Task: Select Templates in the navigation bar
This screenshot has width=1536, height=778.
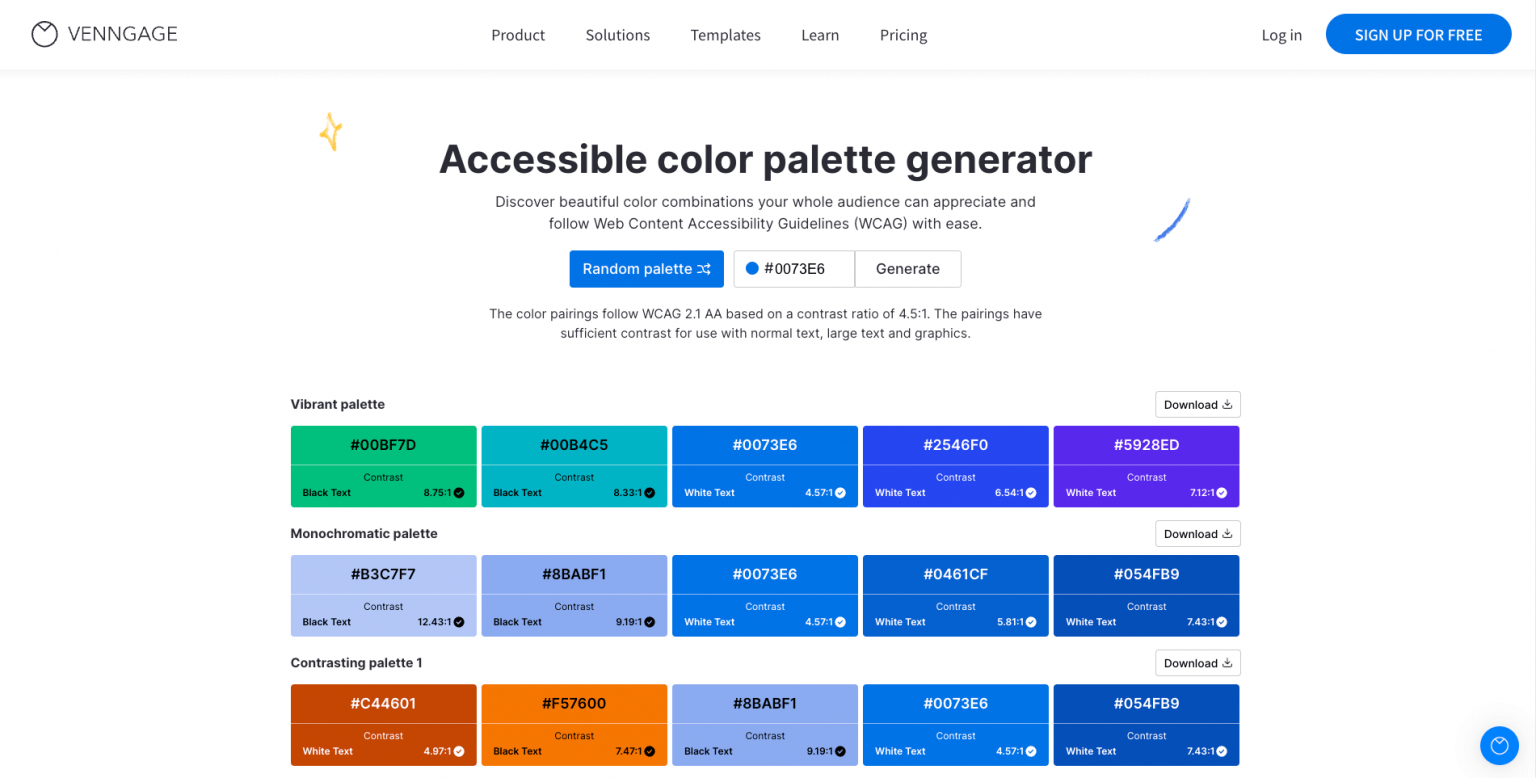Action: (725, 34)
